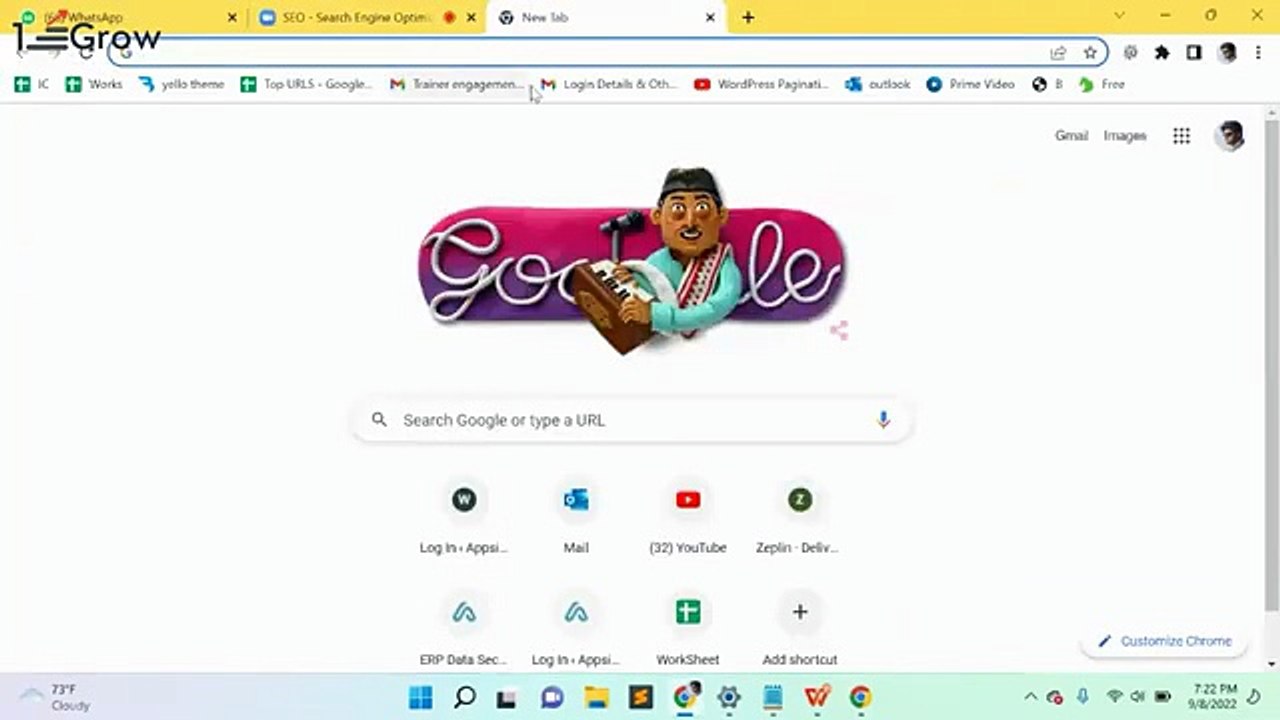
Task: Open the yello theme bookmark
Action: (x=182, y=84)
